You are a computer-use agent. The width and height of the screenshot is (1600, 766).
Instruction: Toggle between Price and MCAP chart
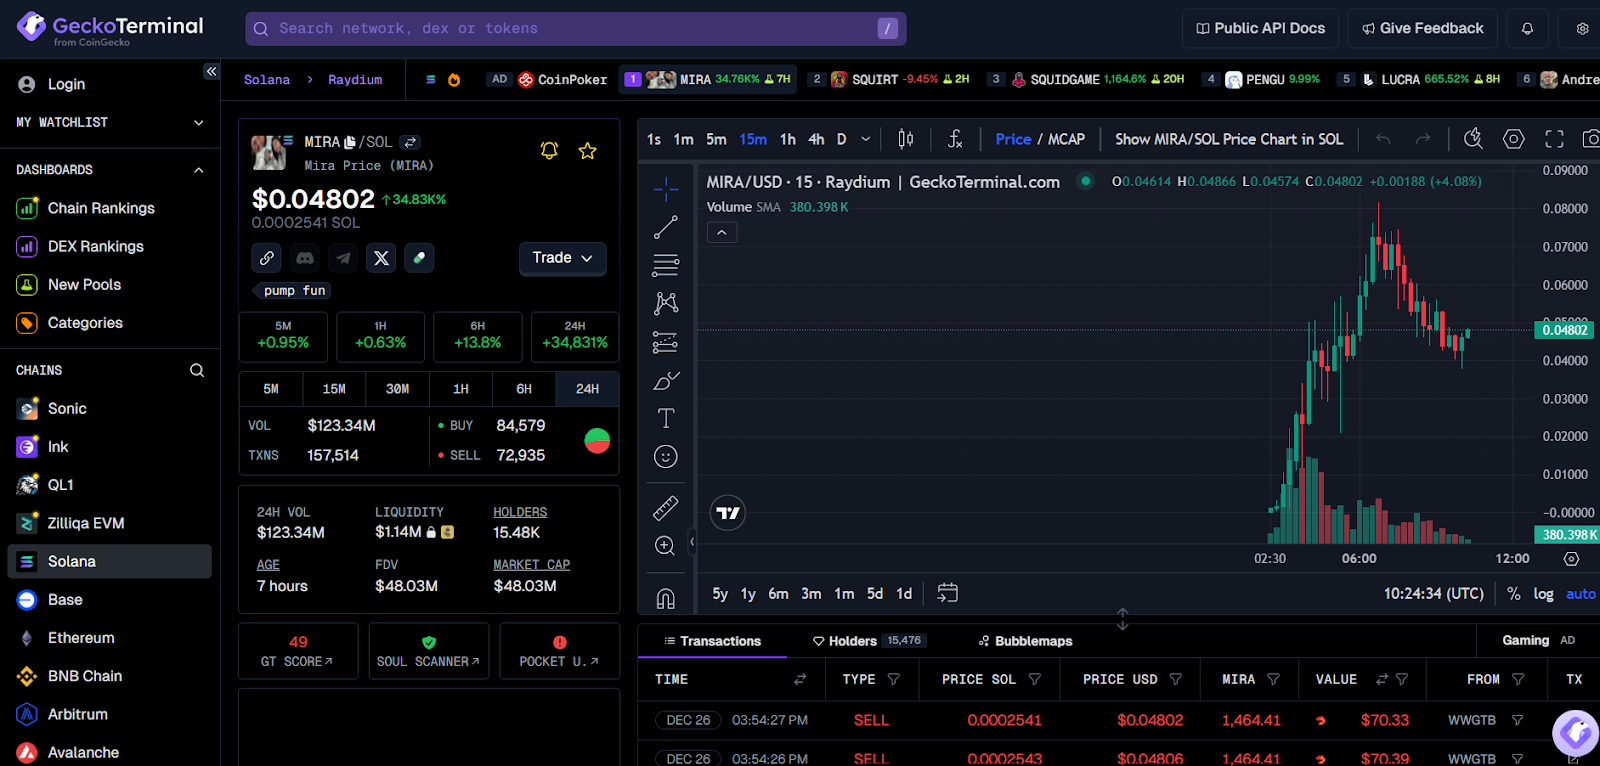pos(1040,139)
